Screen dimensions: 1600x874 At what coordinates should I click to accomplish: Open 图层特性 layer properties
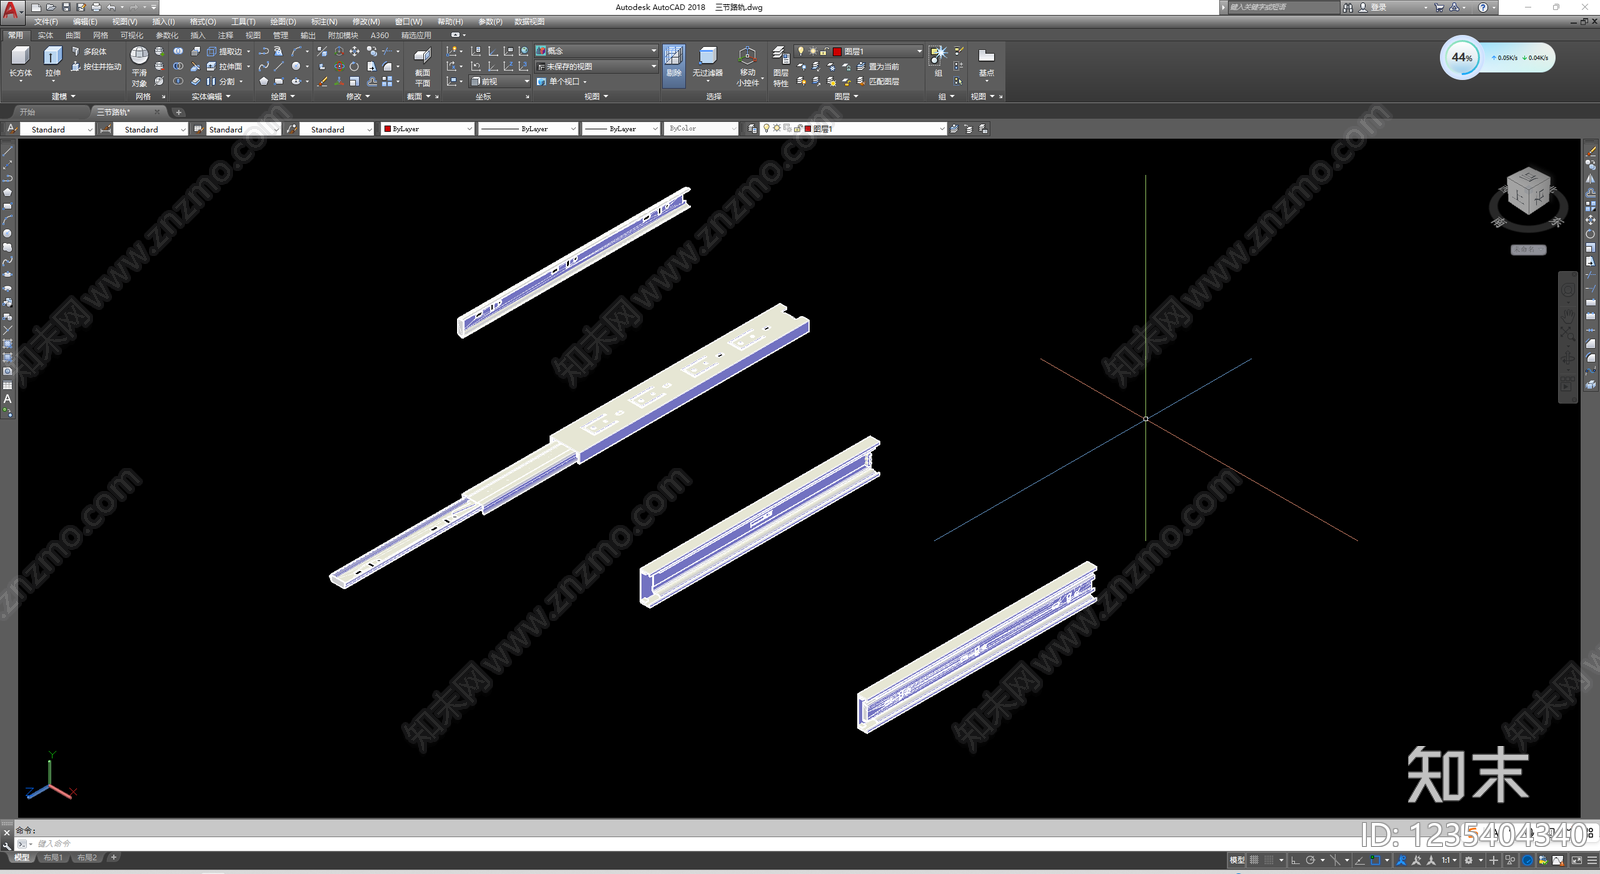click(x=781, y=66)
